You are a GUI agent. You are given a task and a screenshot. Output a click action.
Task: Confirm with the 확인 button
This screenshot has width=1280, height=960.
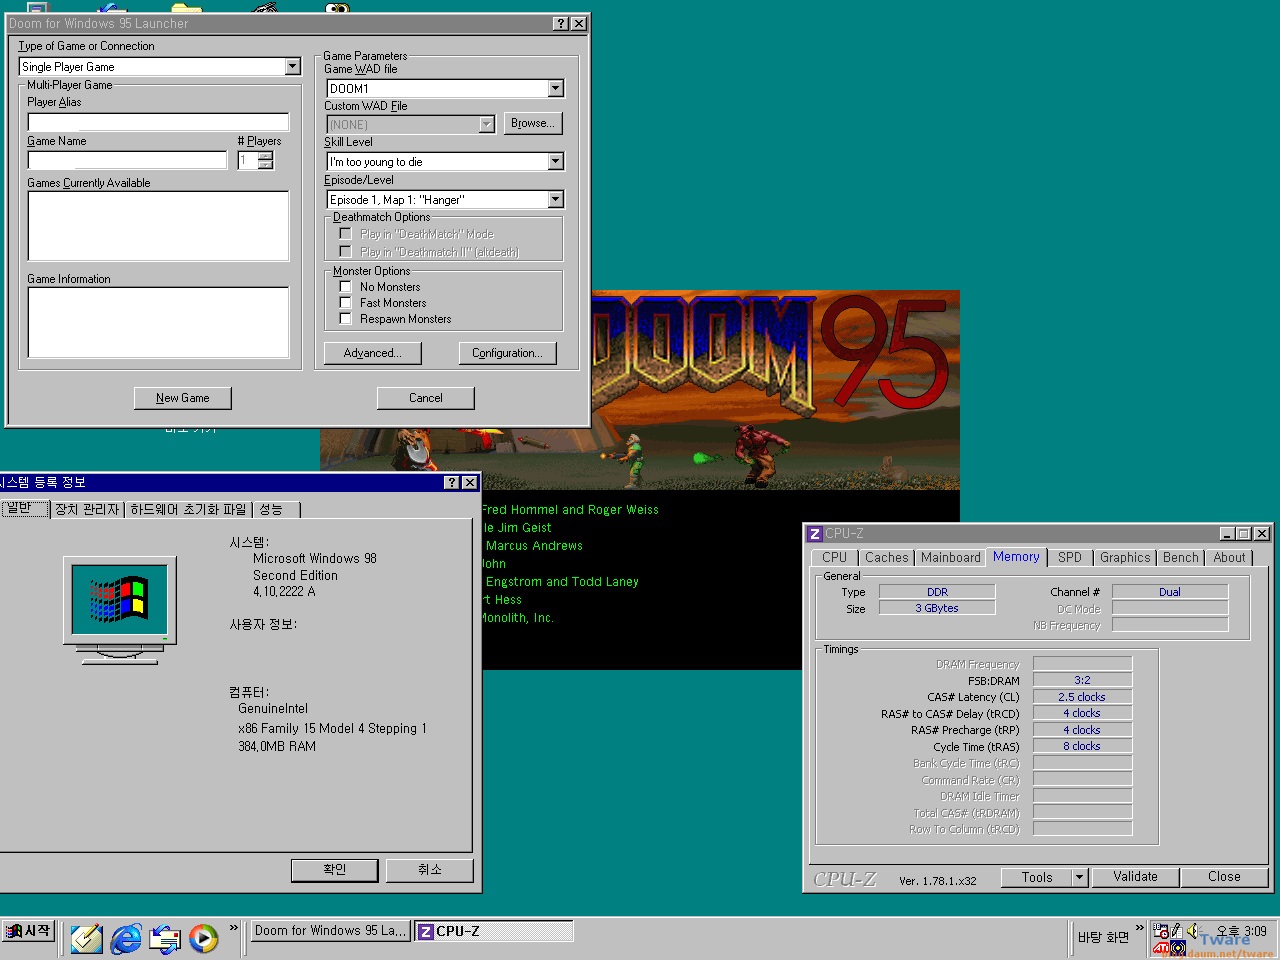pos(335,870)
